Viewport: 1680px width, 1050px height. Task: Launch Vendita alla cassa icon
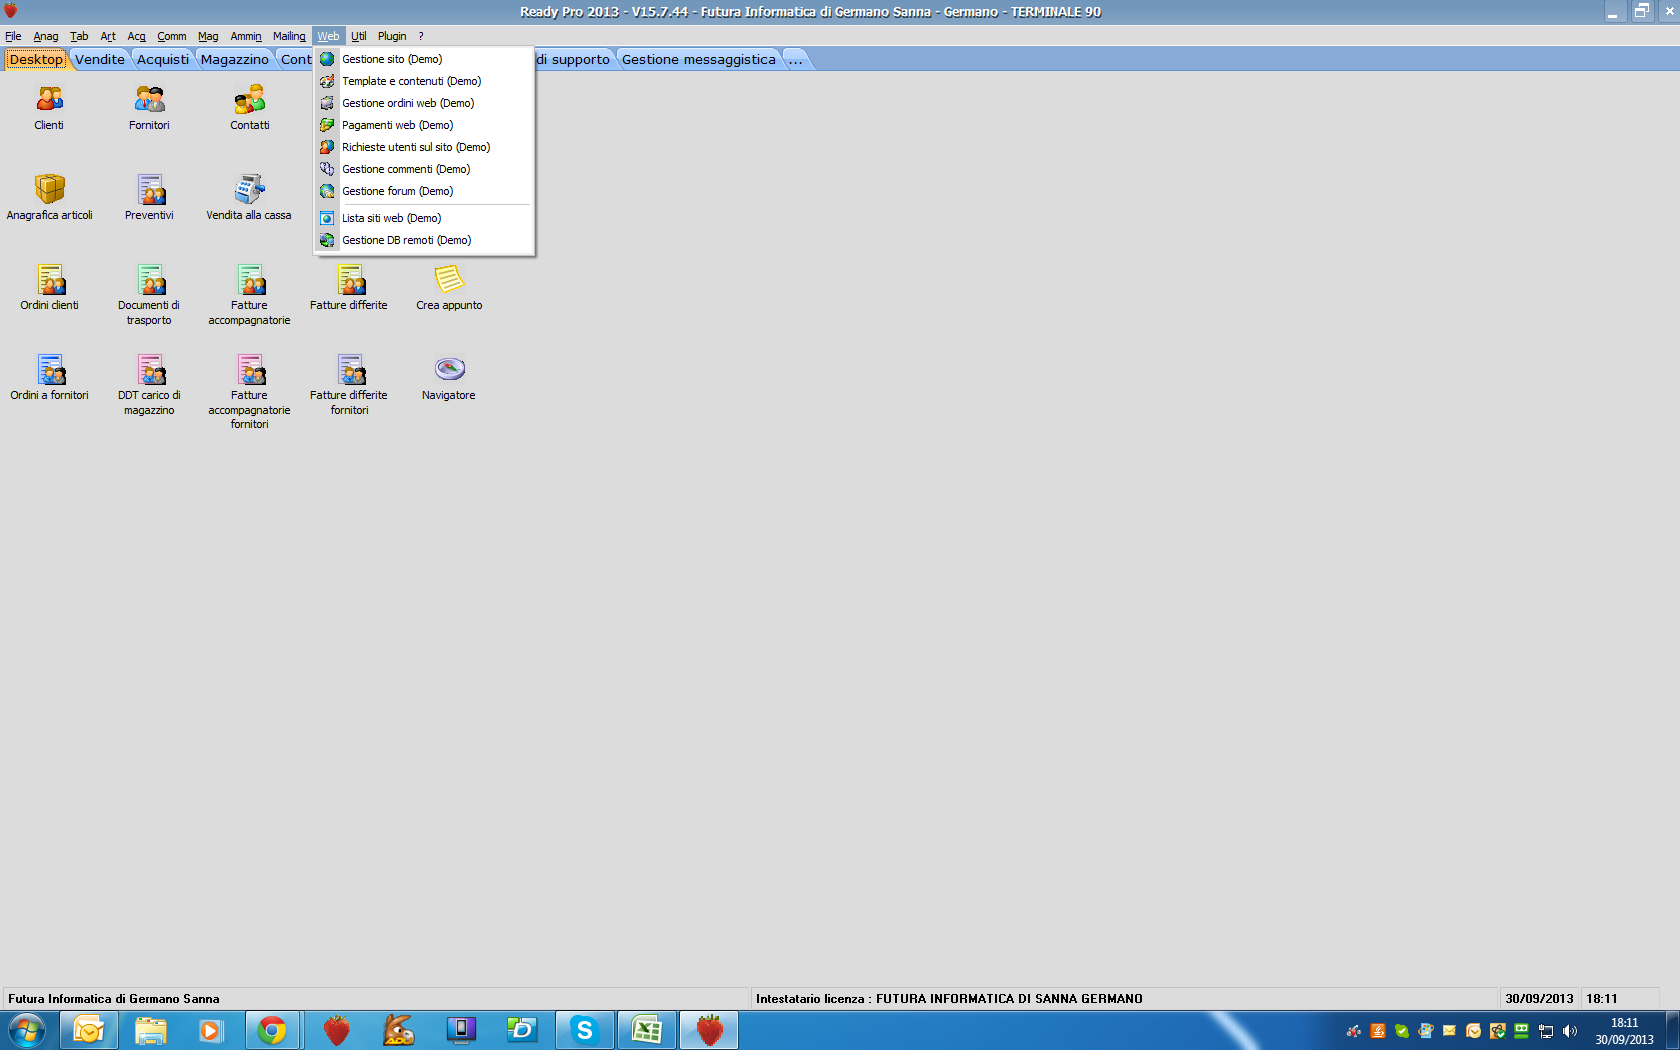(x=249, y=197)
